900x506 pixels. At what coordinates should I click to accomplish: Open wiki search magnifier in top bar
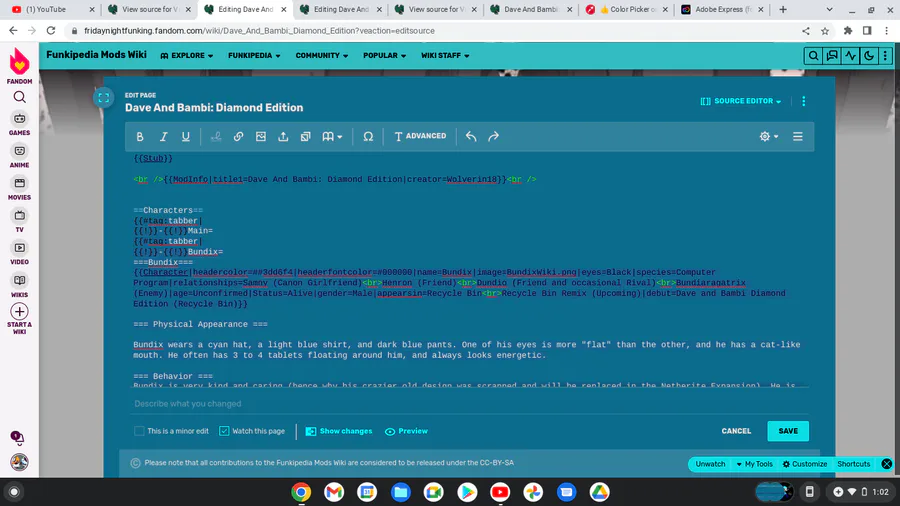tap(813, 56)
